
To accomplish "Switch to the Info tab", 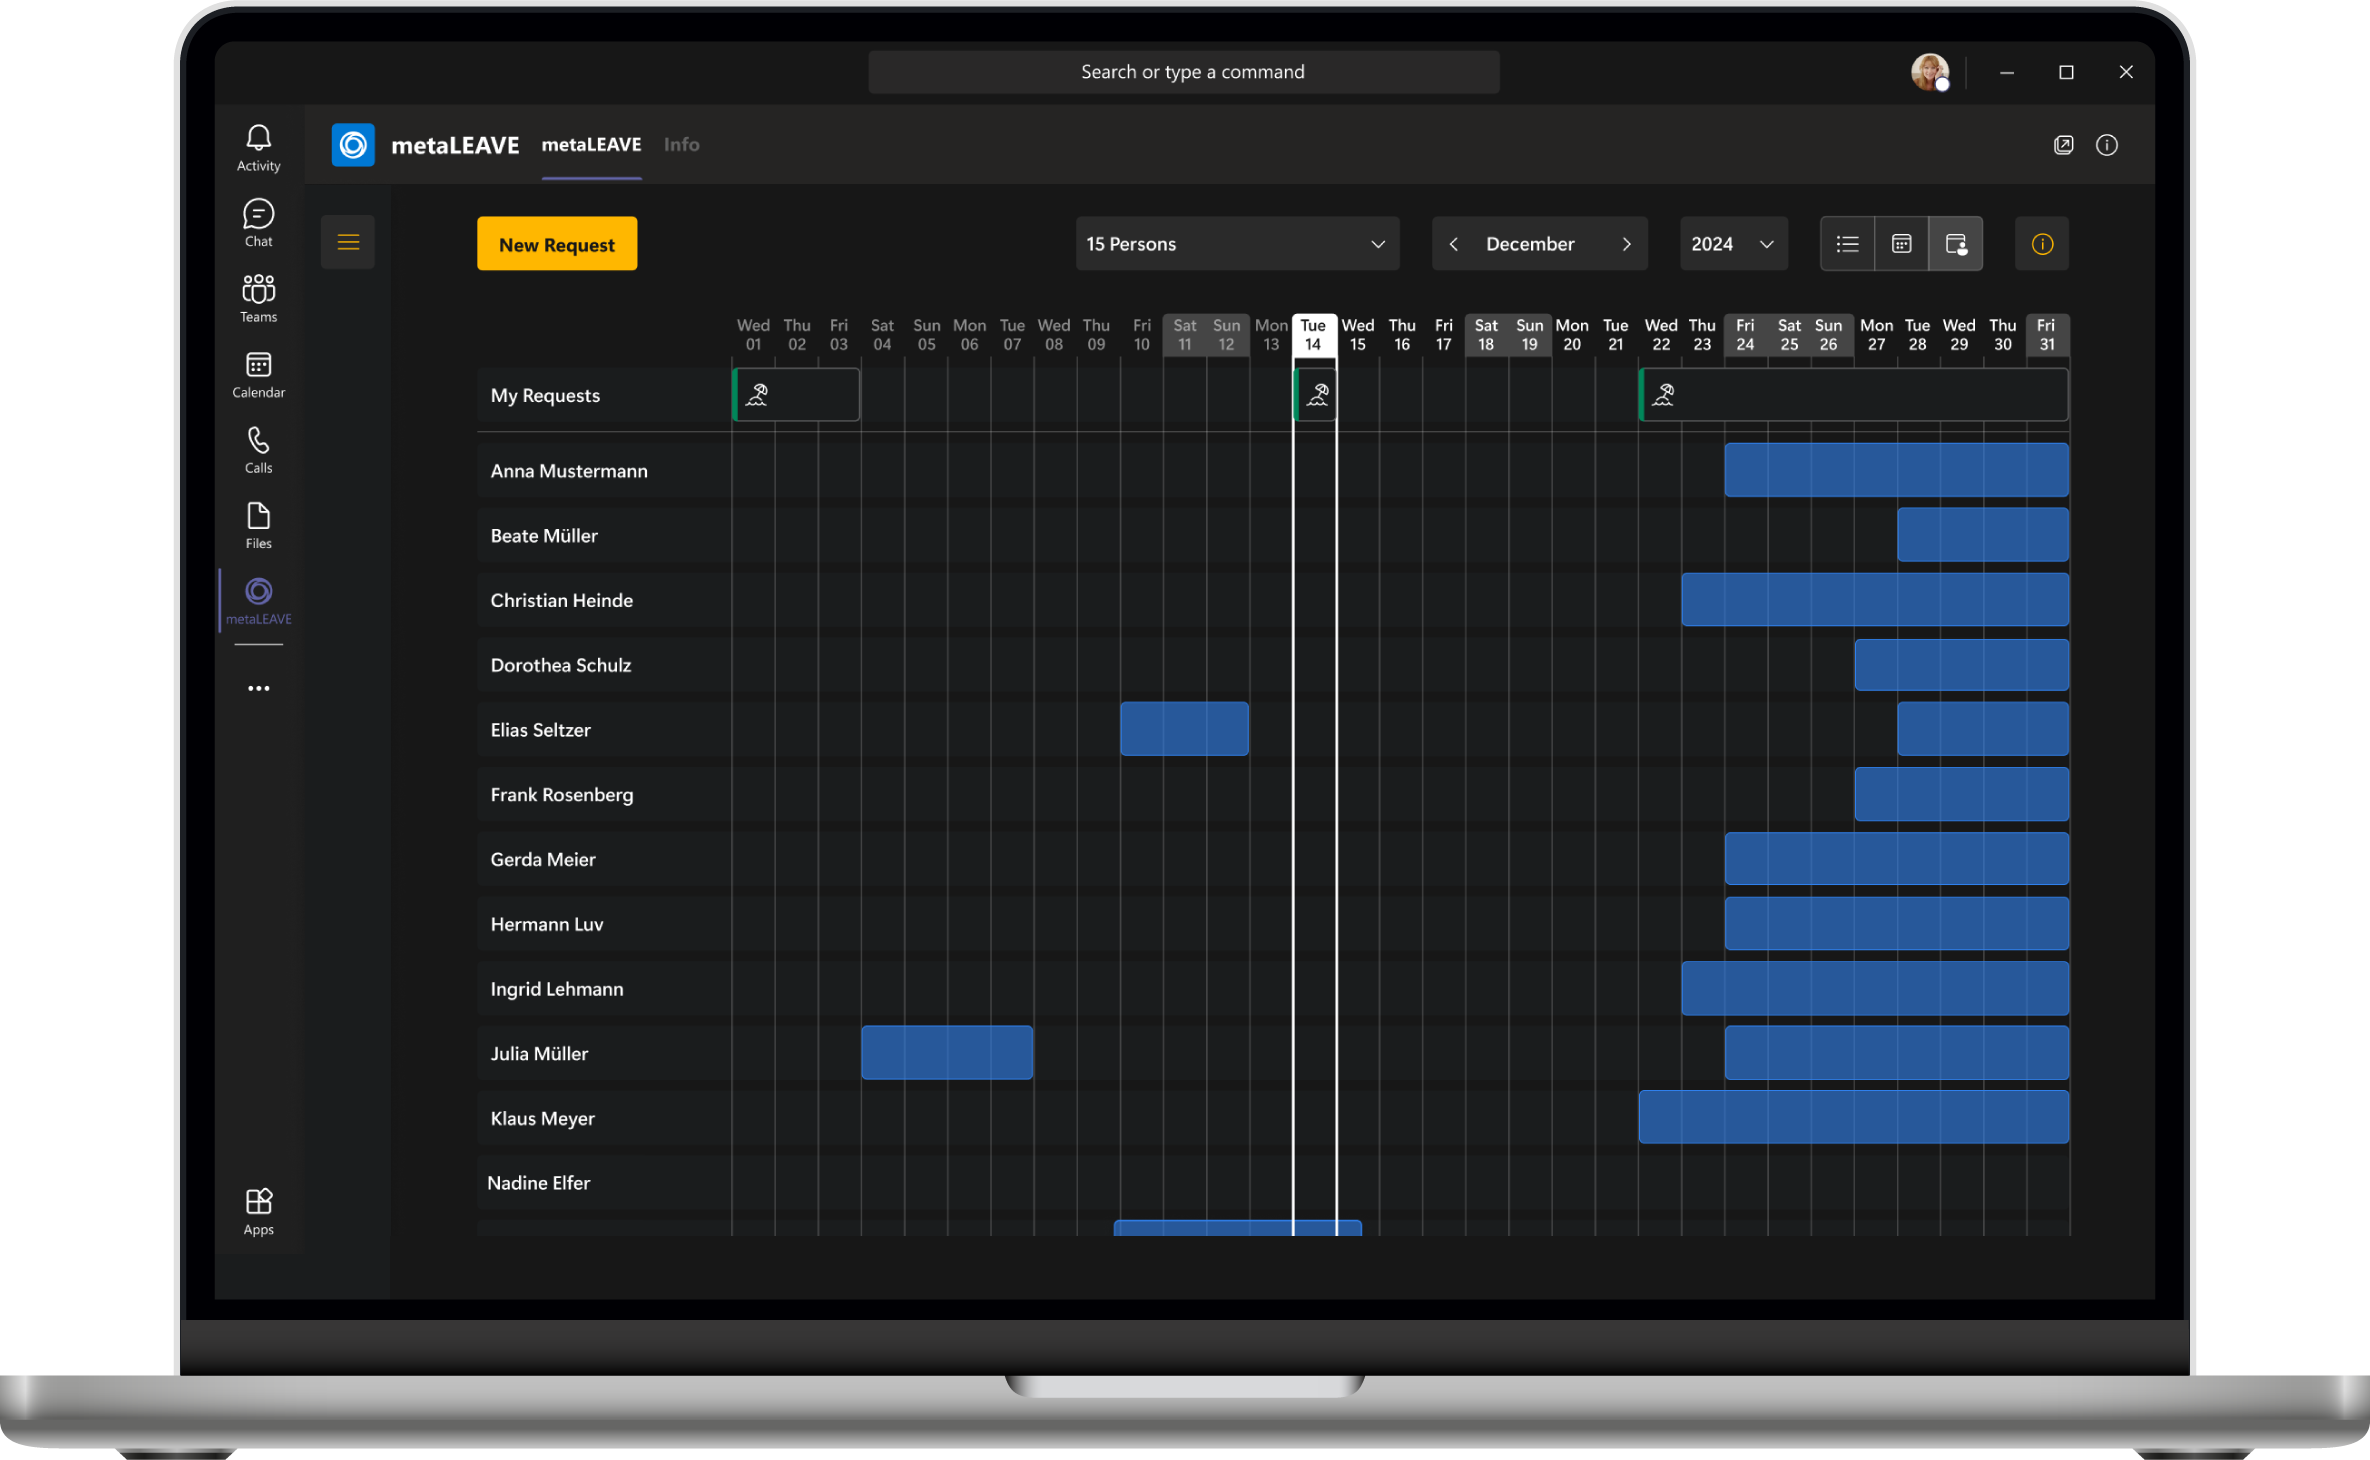I will tap(681, 145).
